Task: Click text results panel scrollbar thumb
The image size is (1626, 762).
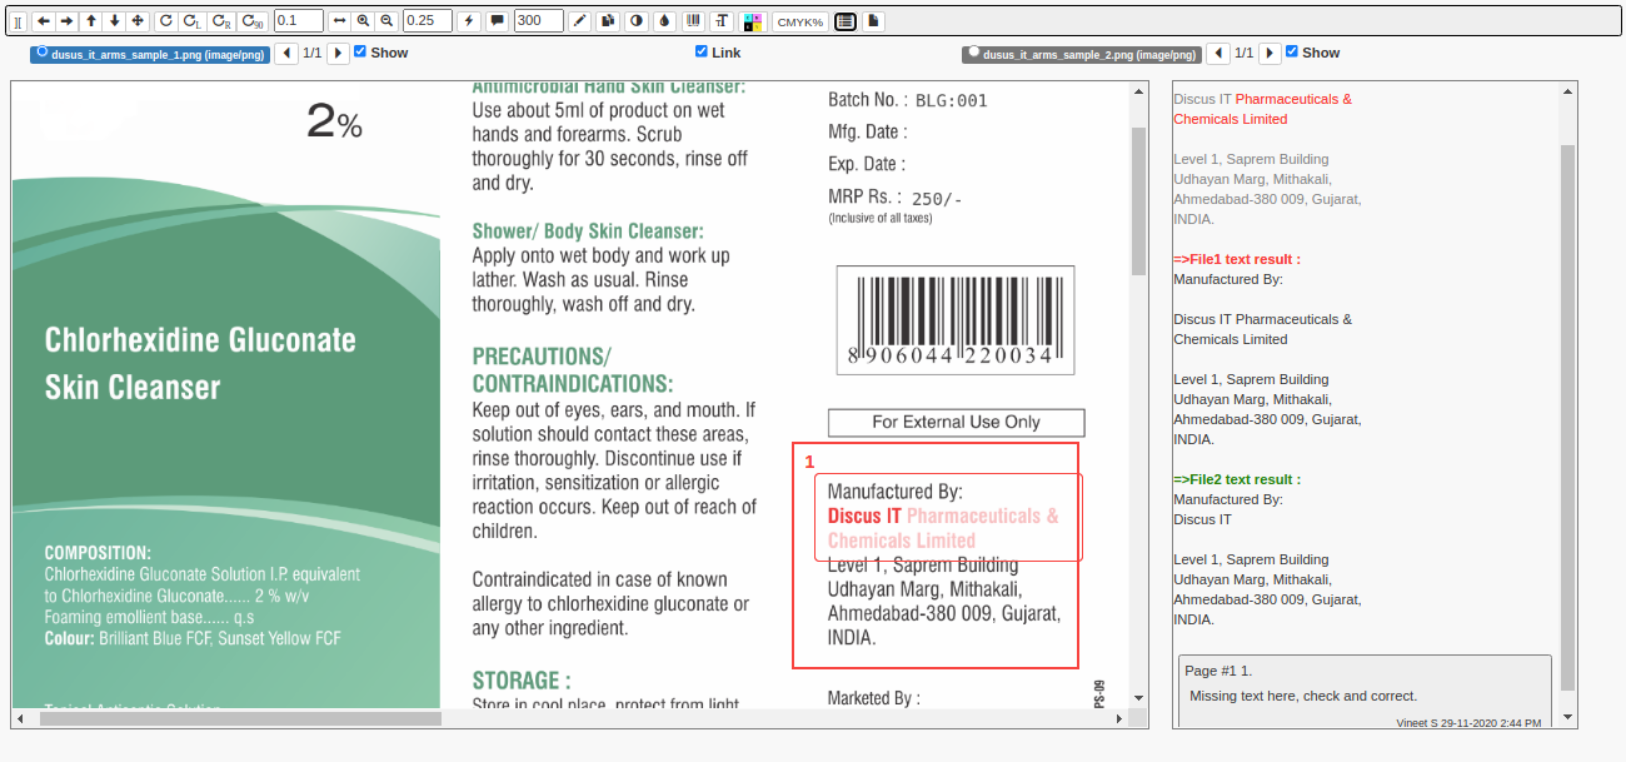Action: (1568, 418)
